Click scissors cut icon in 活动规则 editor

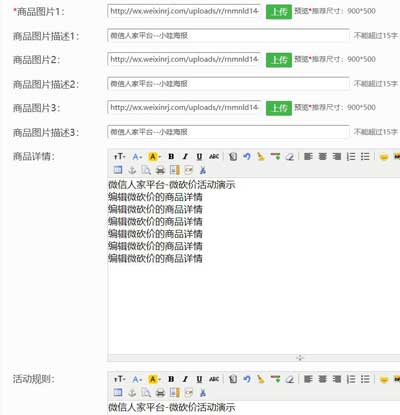(x=203, y=393)
